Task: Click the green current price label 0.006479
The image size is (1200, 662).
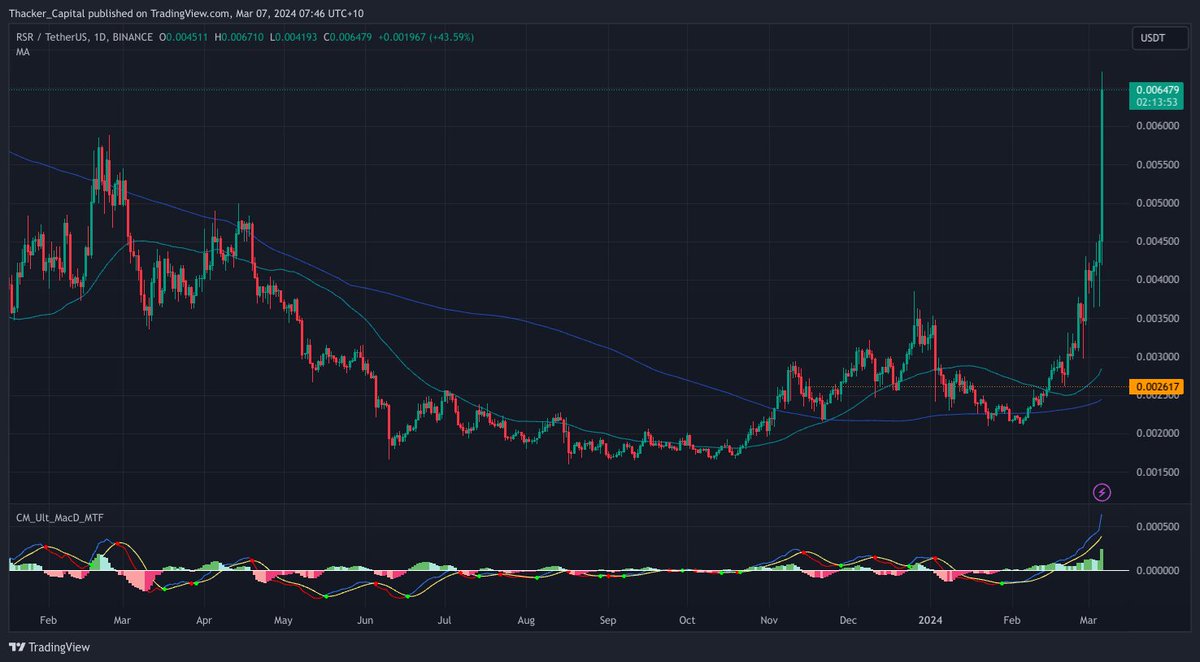Action: click(1158, 89)
